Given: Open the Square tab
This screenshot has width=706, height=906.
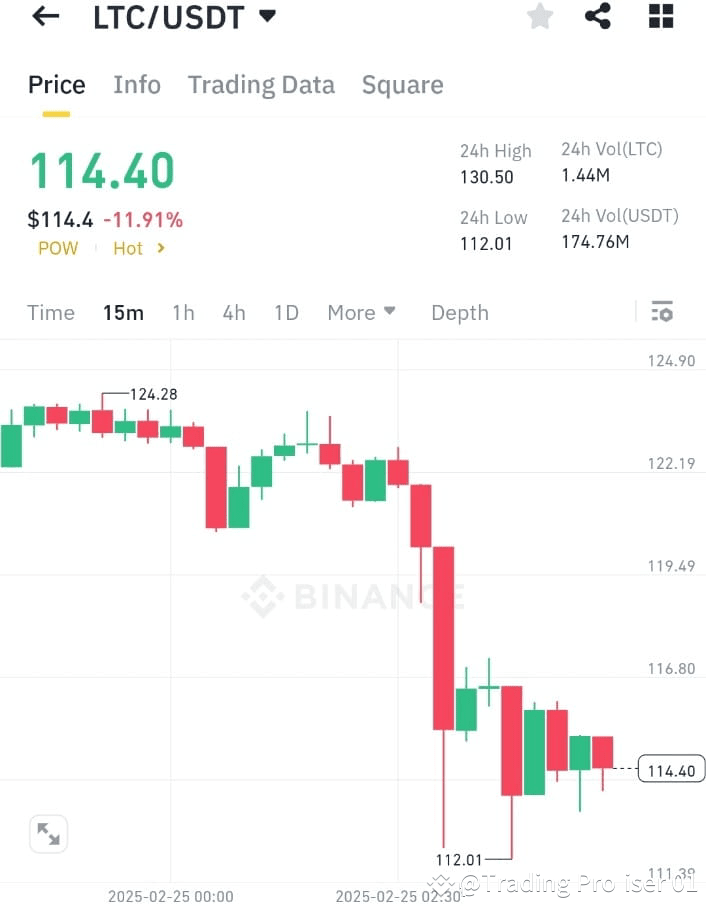Looking at the screenshot, I should [402, 84].
